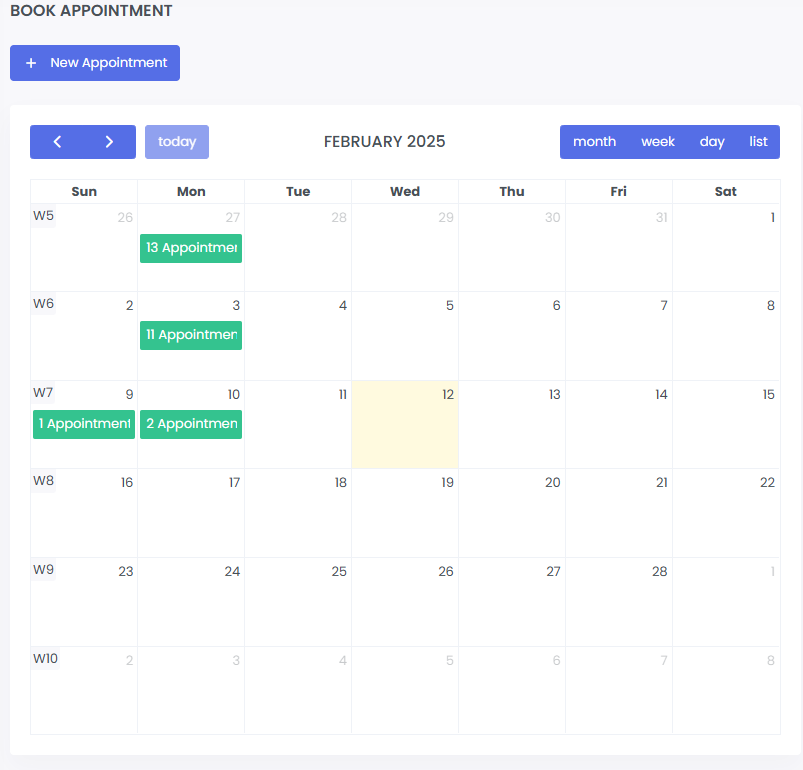The height and width of the screenshot is (770, 803).
Task: Open the 11 Appointments event on February 3
Action: (x=191, y=335)
